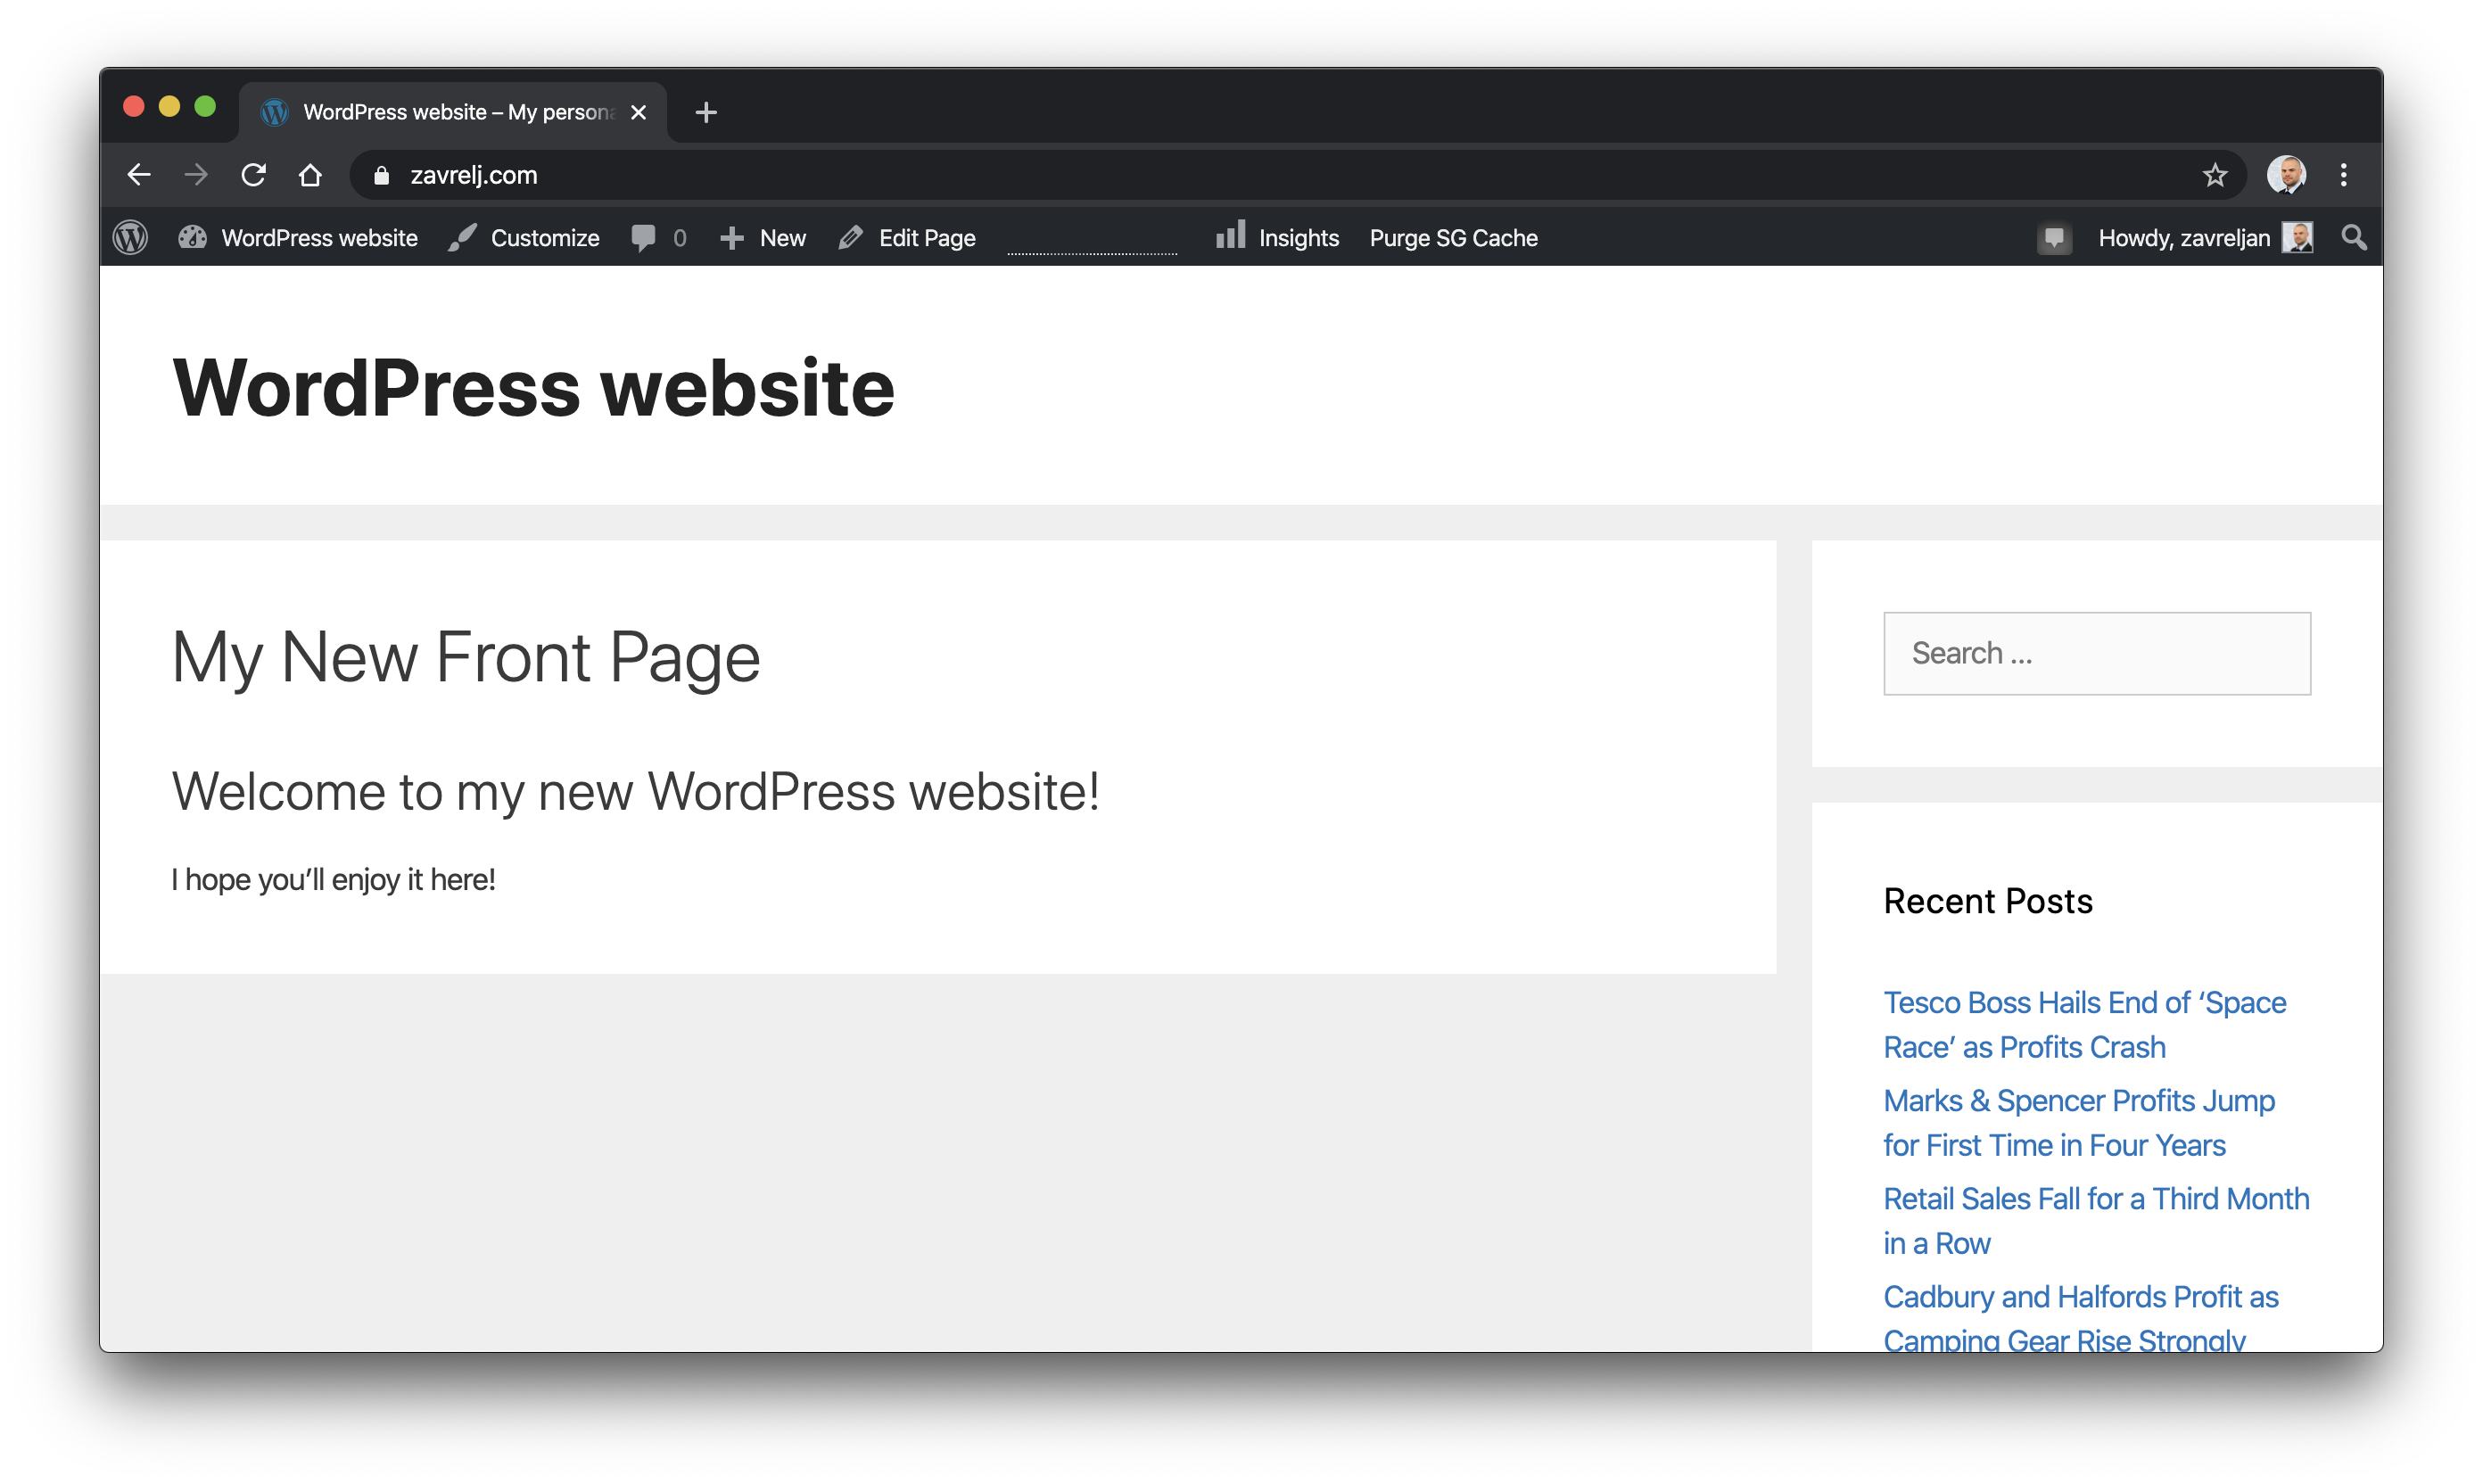Image resolution: width=2483 pixels, height=1484 pixels.
Task: Open Retail Sales Fall post link
Action: click(x=2096, y=1220)
